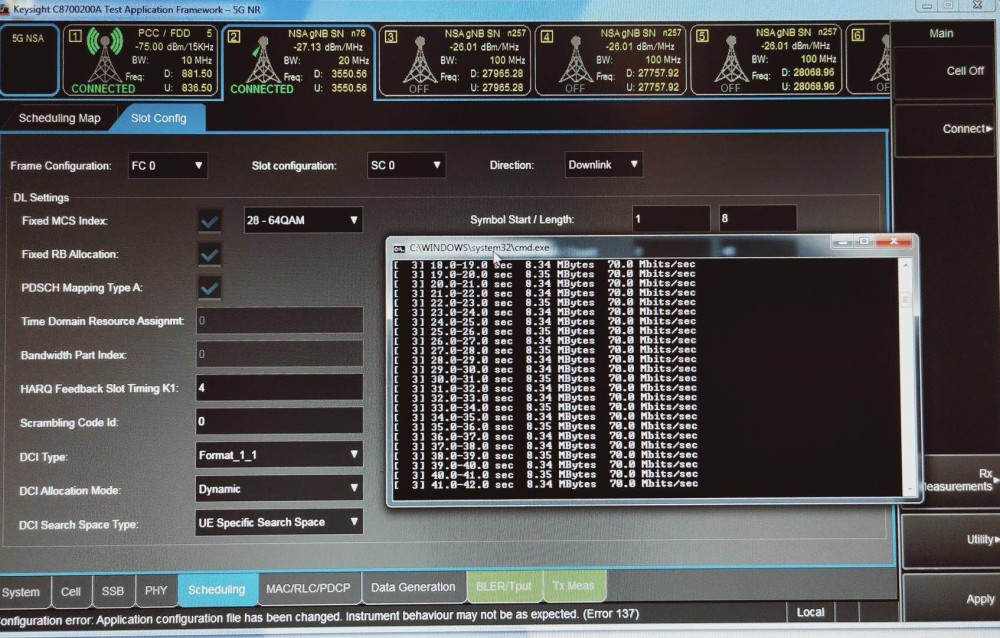Open the MAC/RLC/PDCP tab
This screenshot has height=638, width=1000.
[308, 588]
